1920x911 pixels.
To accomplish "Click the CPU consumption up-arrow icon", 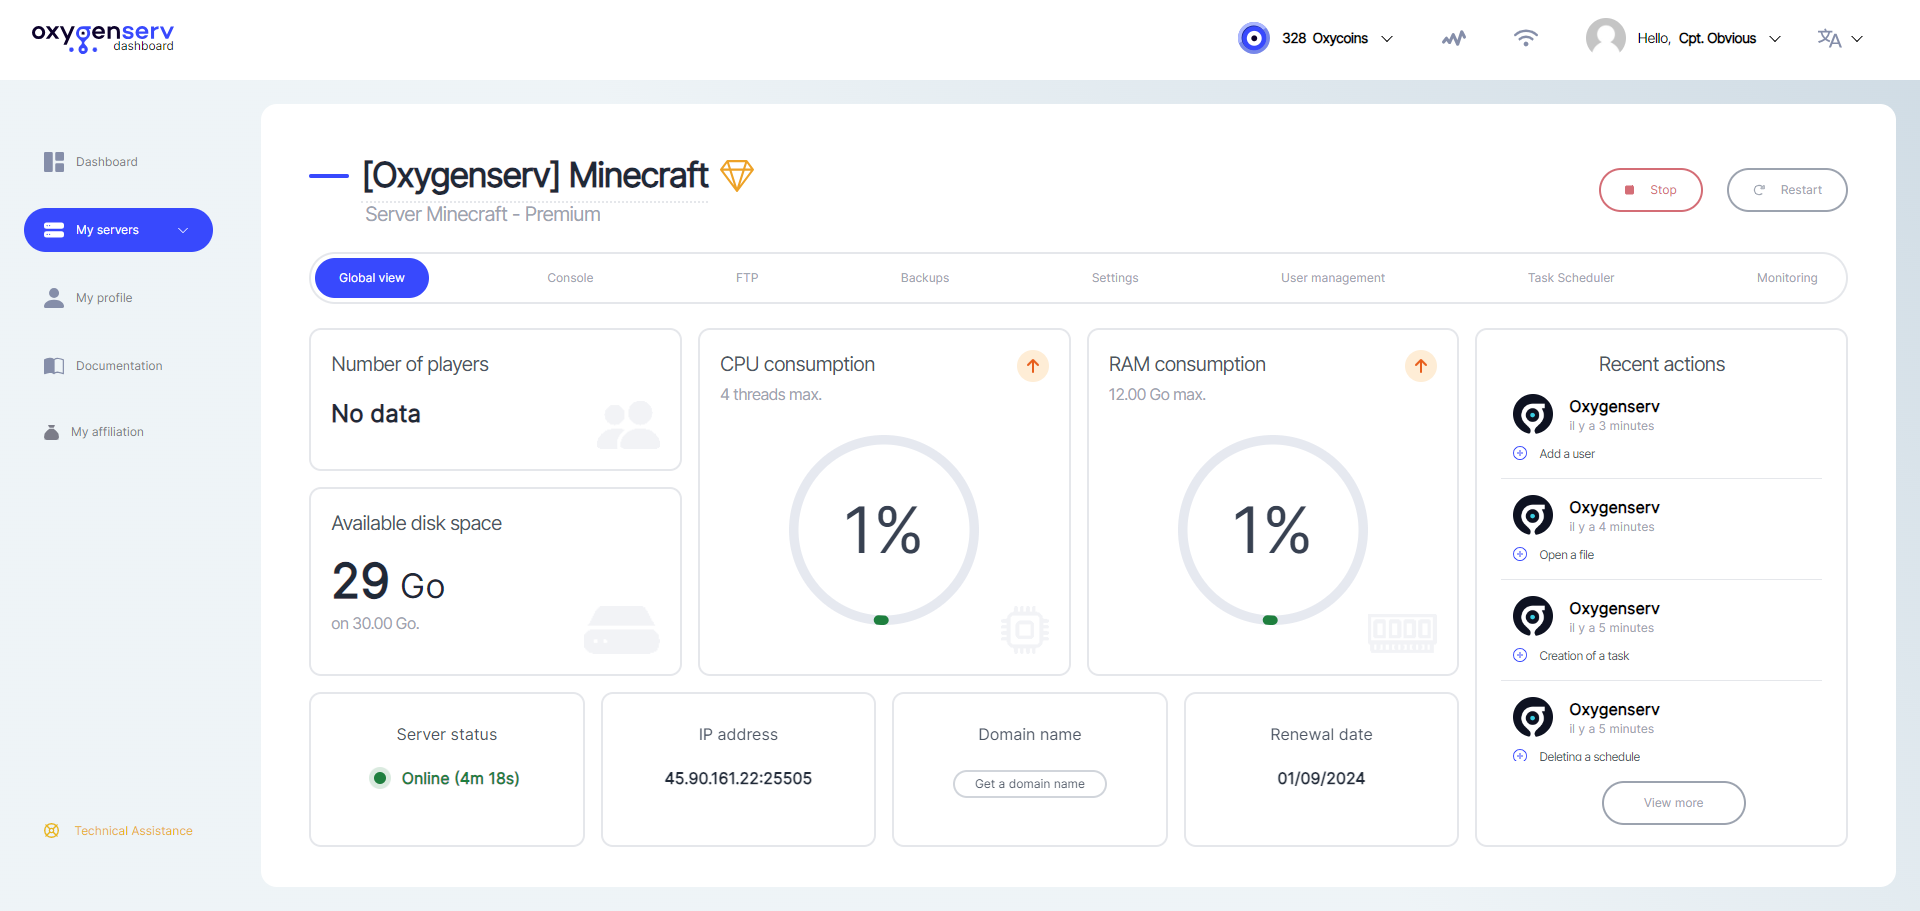I will [1033, 366].
